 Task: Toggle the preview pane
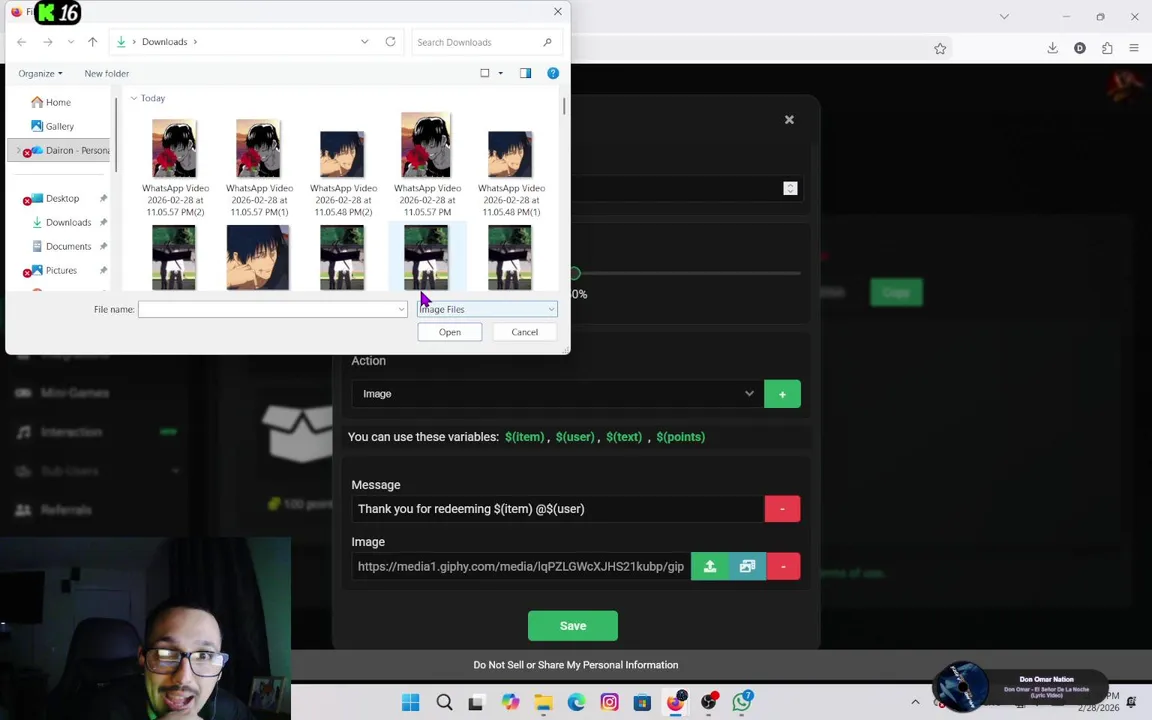[525, 73]
